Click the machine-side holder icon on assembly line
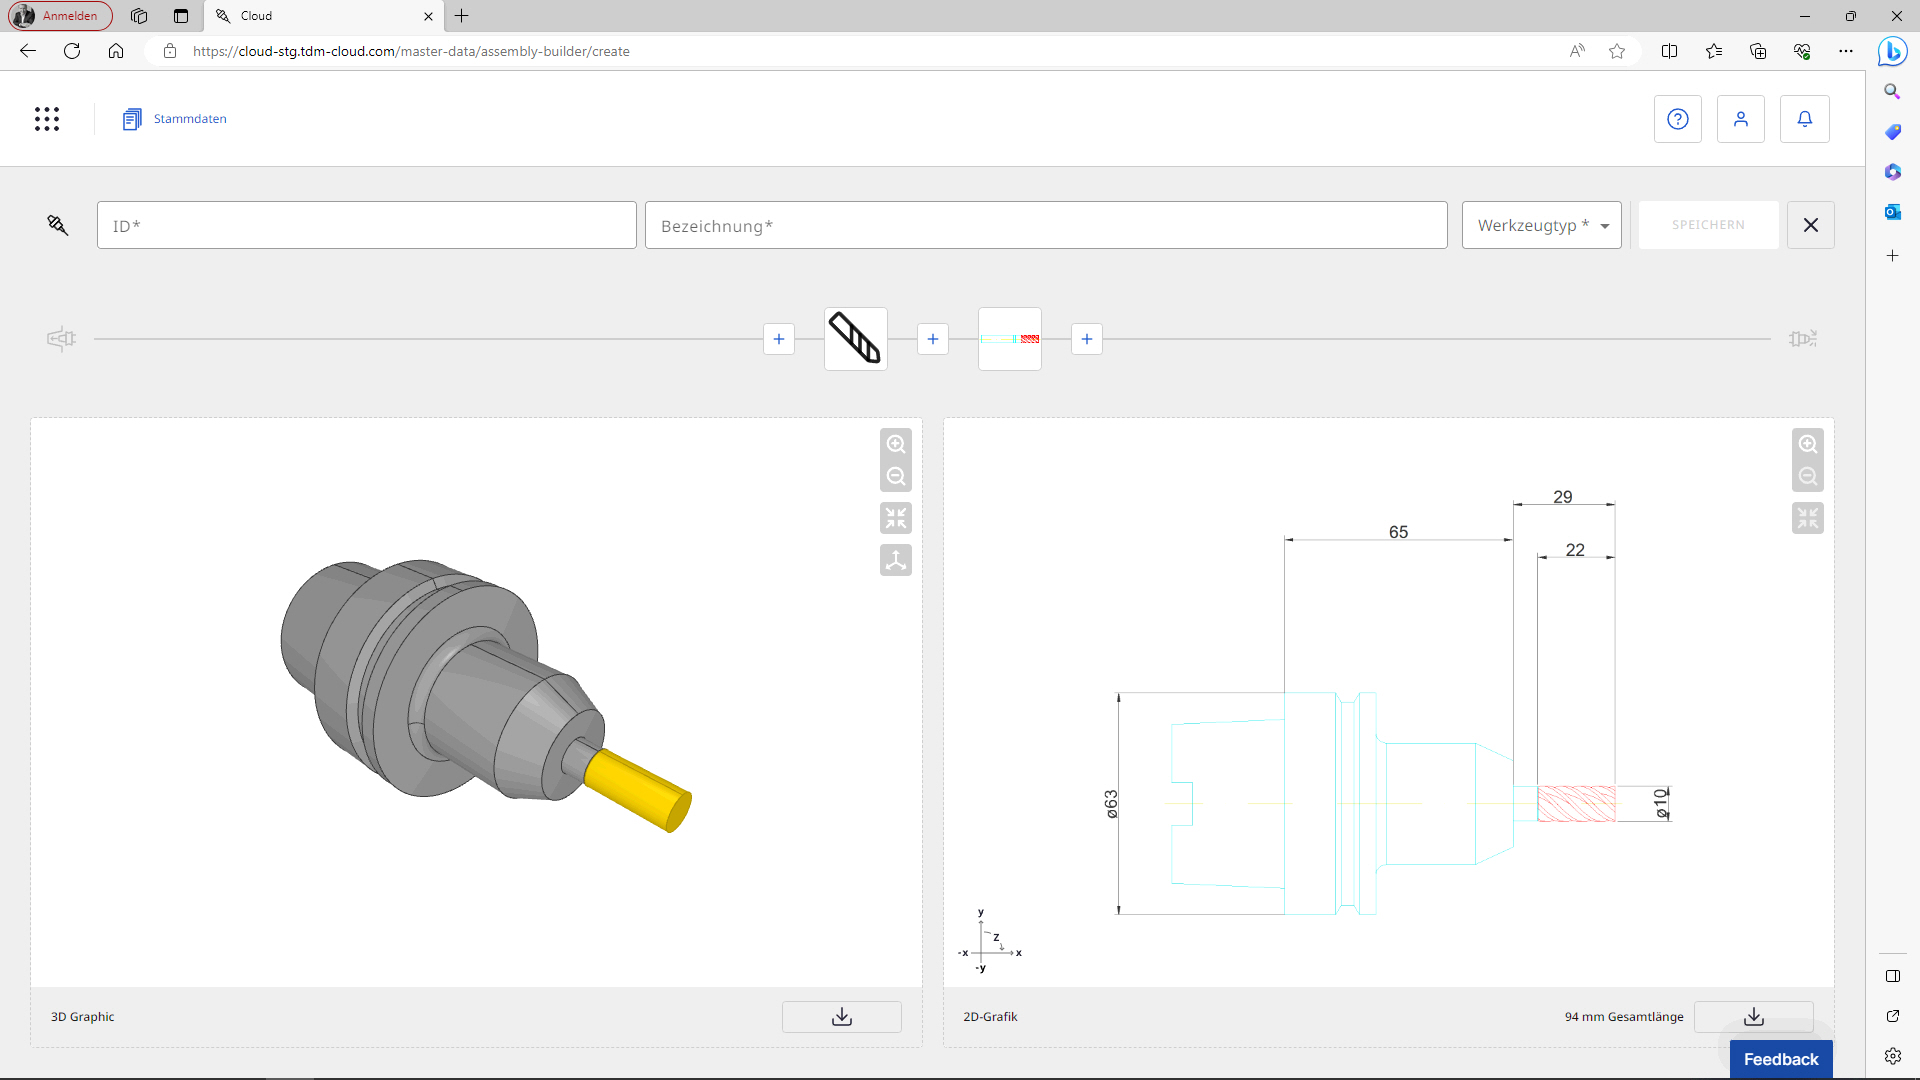The height and width of the screenshot is (1080, 1920). [61, 339]
